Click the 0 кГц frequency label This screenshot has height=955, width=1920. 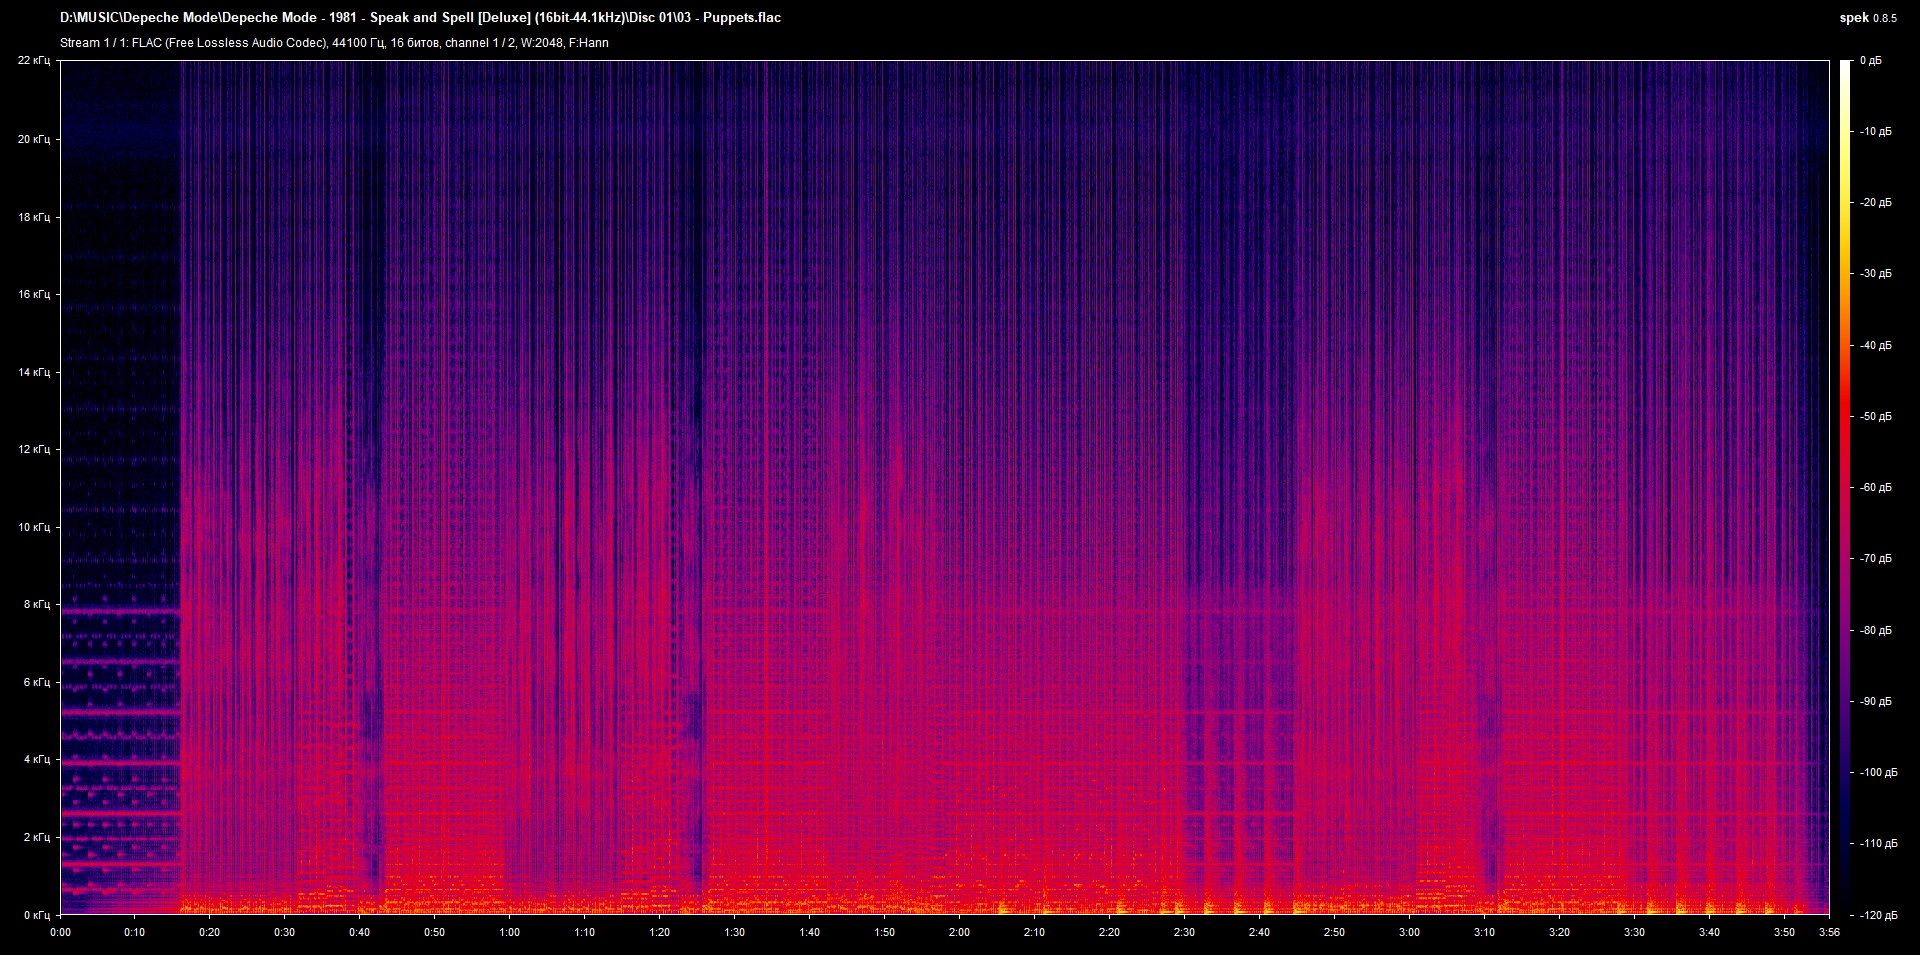pos(36,915)
